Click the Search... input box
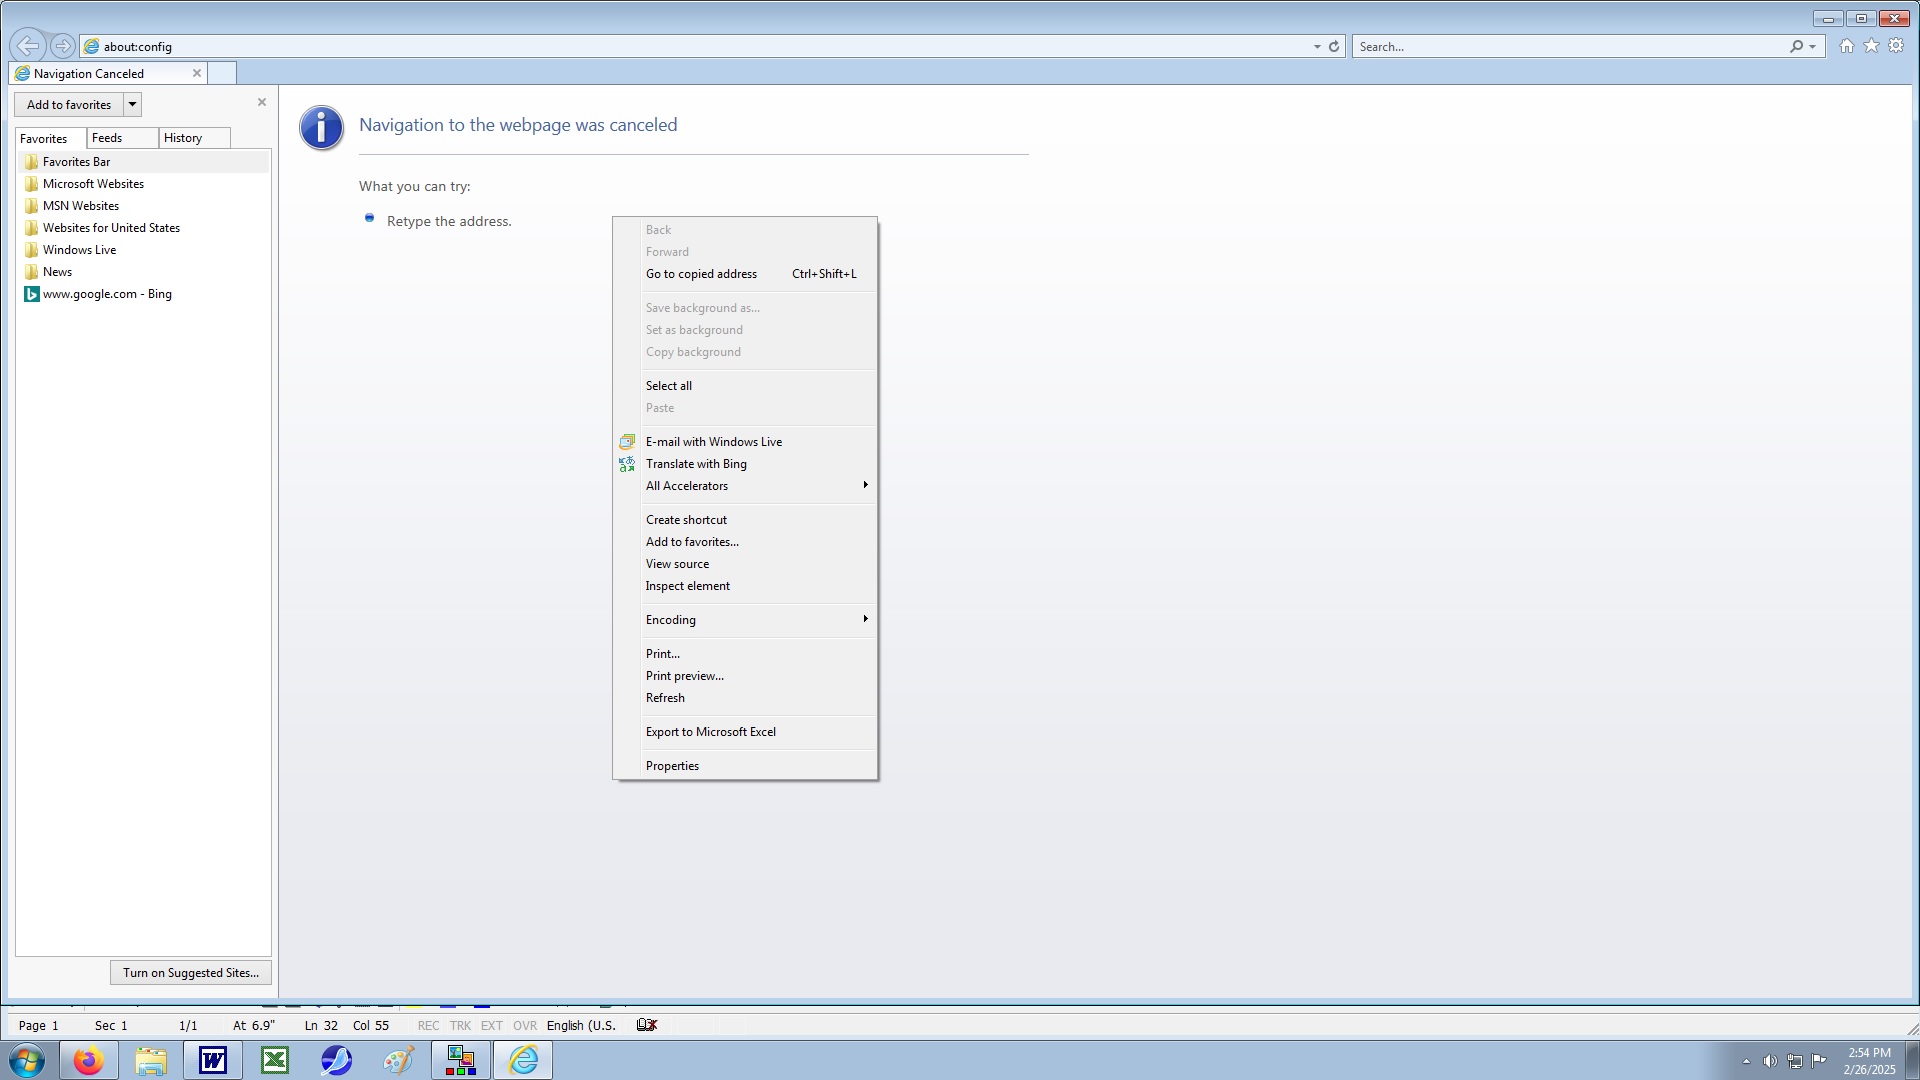The width and height of the screenshot is (1920, 1080). coord(1570,46)
